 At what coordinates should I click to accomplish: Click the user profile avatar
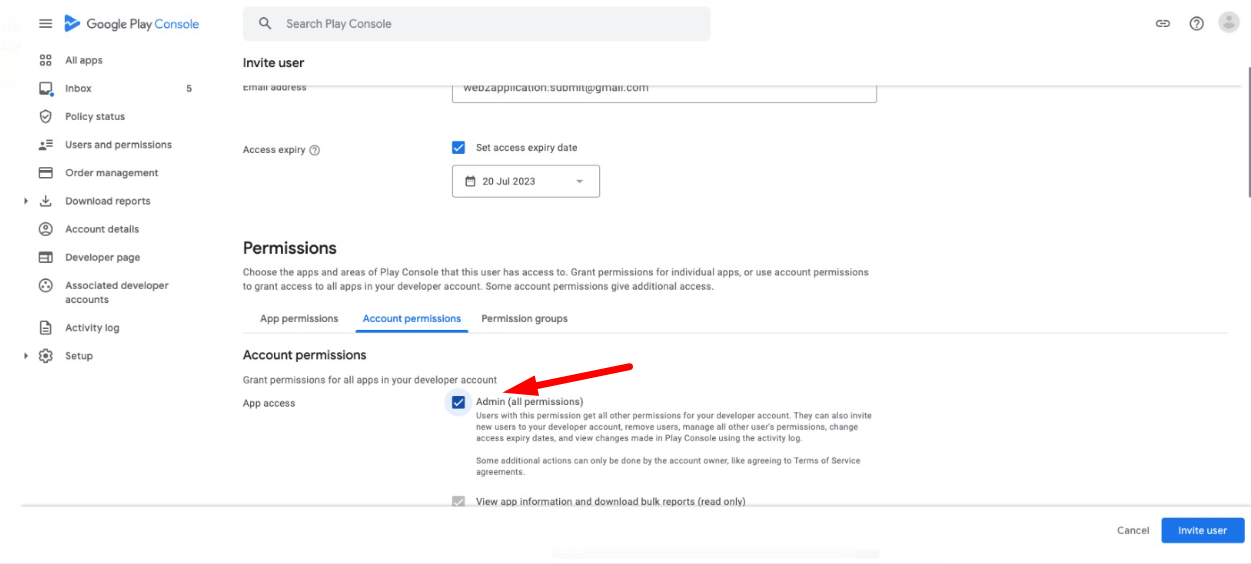coord(1229,23)
